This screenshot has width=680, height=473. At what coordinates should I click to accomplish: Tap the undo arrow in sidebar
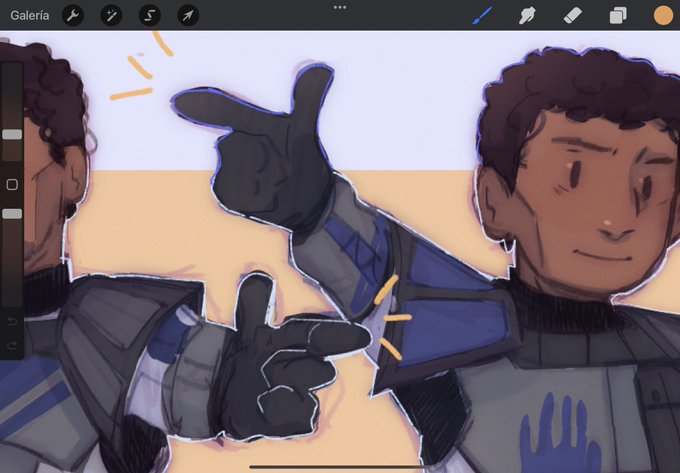[x=12, y=321]
